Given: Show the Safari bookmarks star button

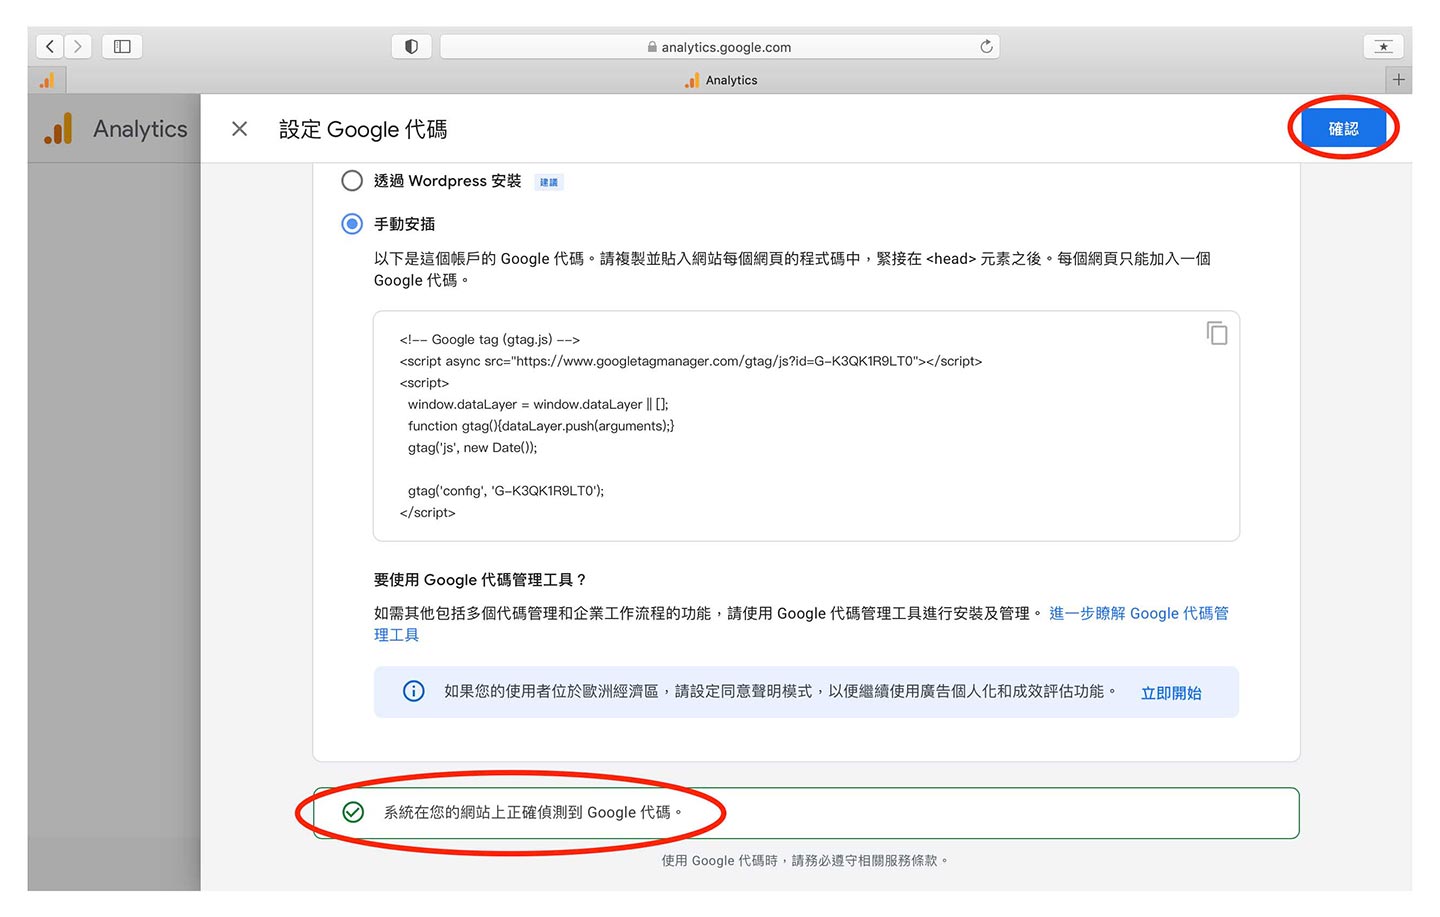Looking at the screenshot, I should [1383, 47].
